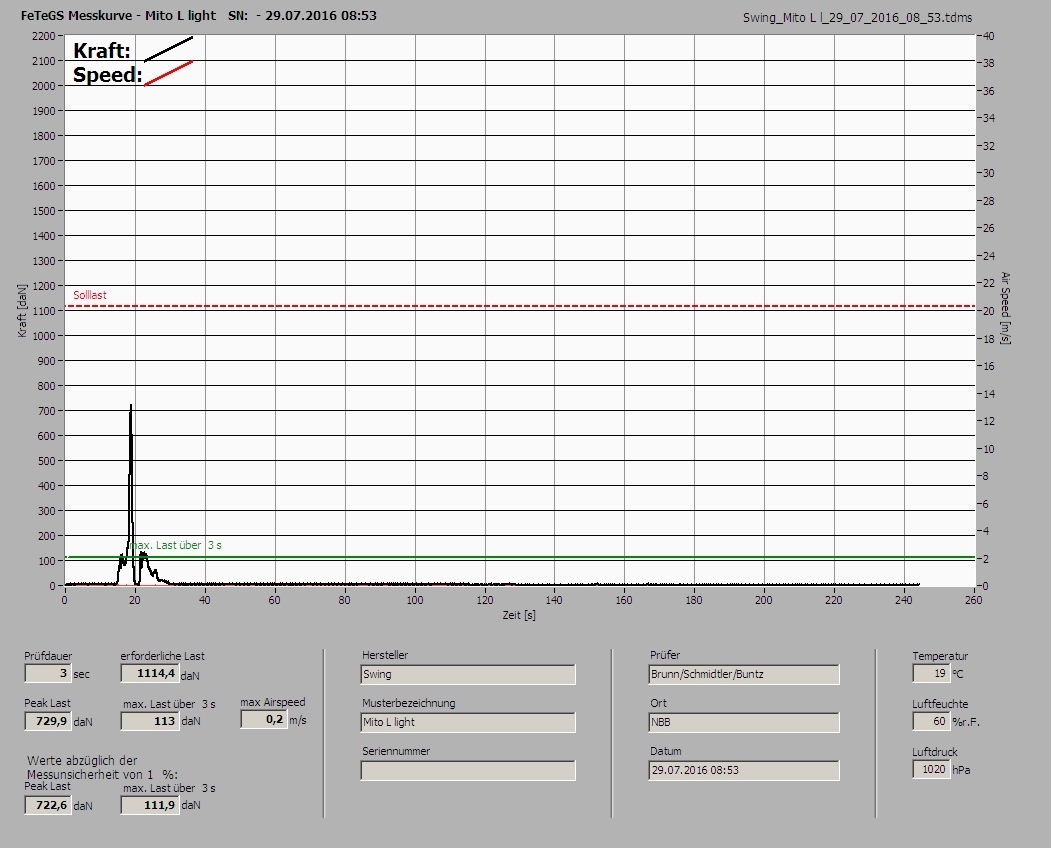Click the 100 tick on the Zeit axis
1051x848 pixels.
pos(414,600)
